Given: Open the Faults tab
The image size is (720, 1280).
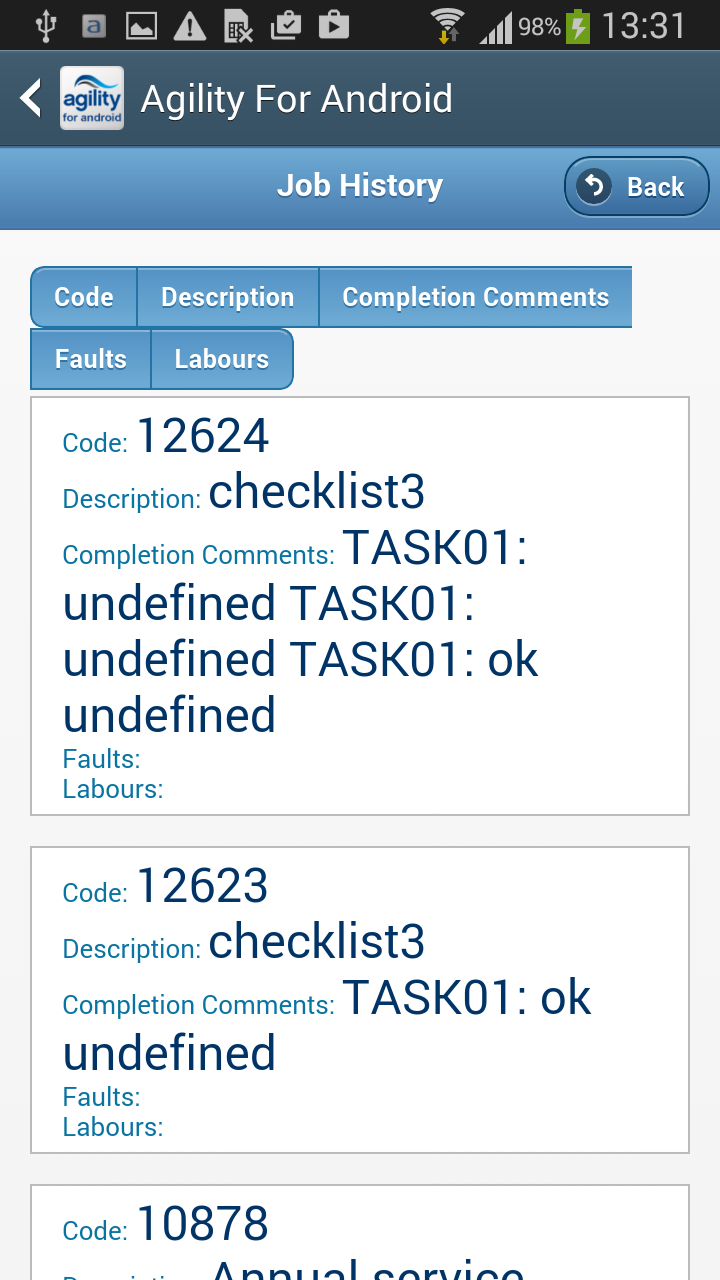Looking at the screenshot, I should [91, 359].
